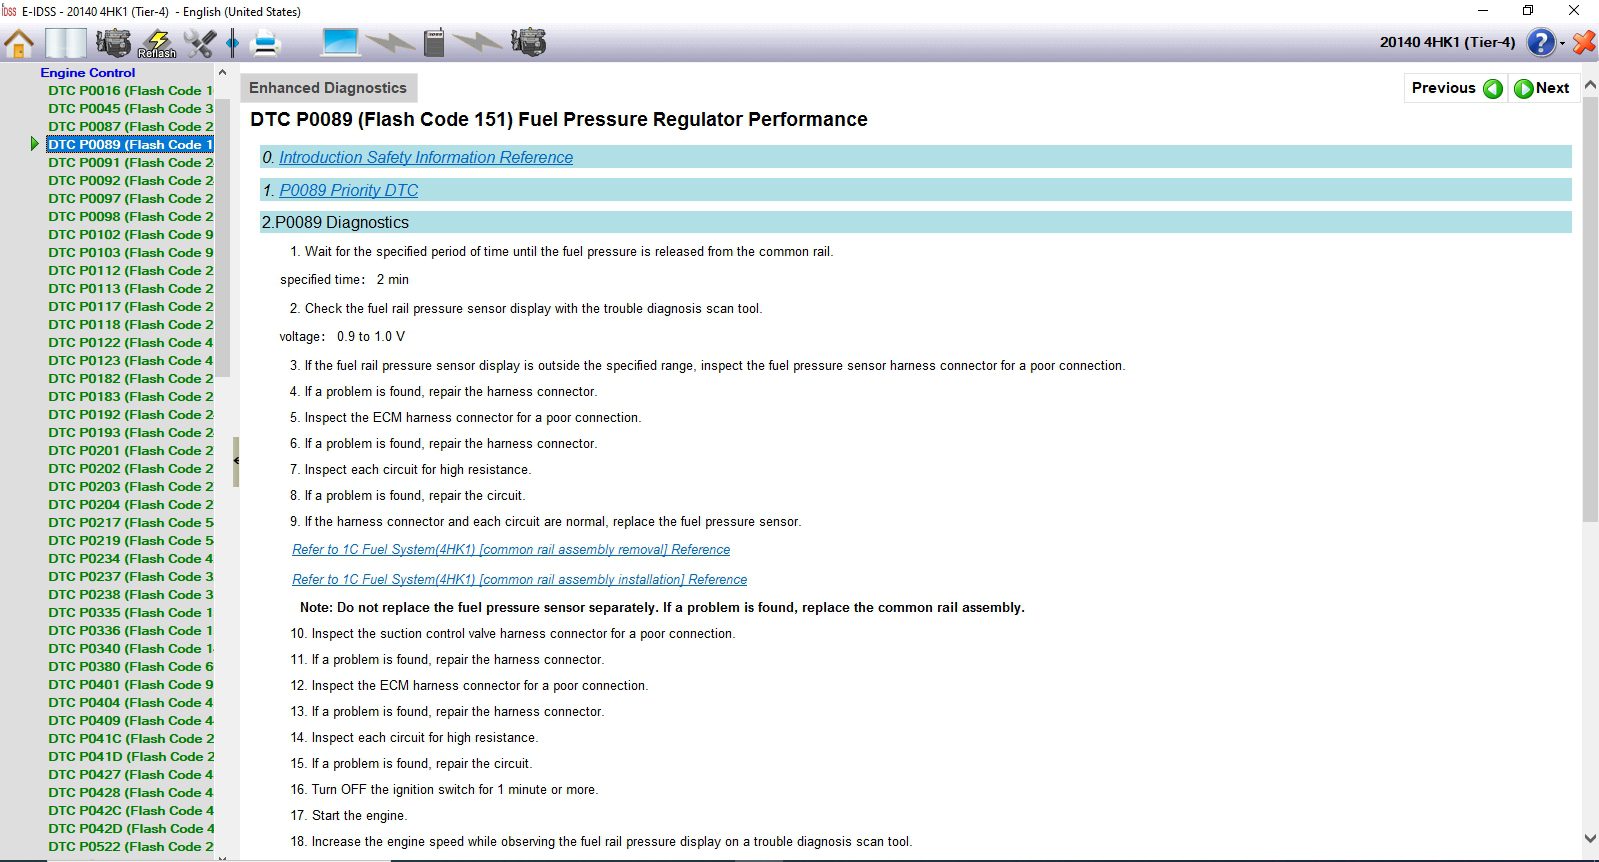The width and height of the screenshot is (1599, 862).
Task: Select DTC P0103 in the list
Action: (131, 253)
